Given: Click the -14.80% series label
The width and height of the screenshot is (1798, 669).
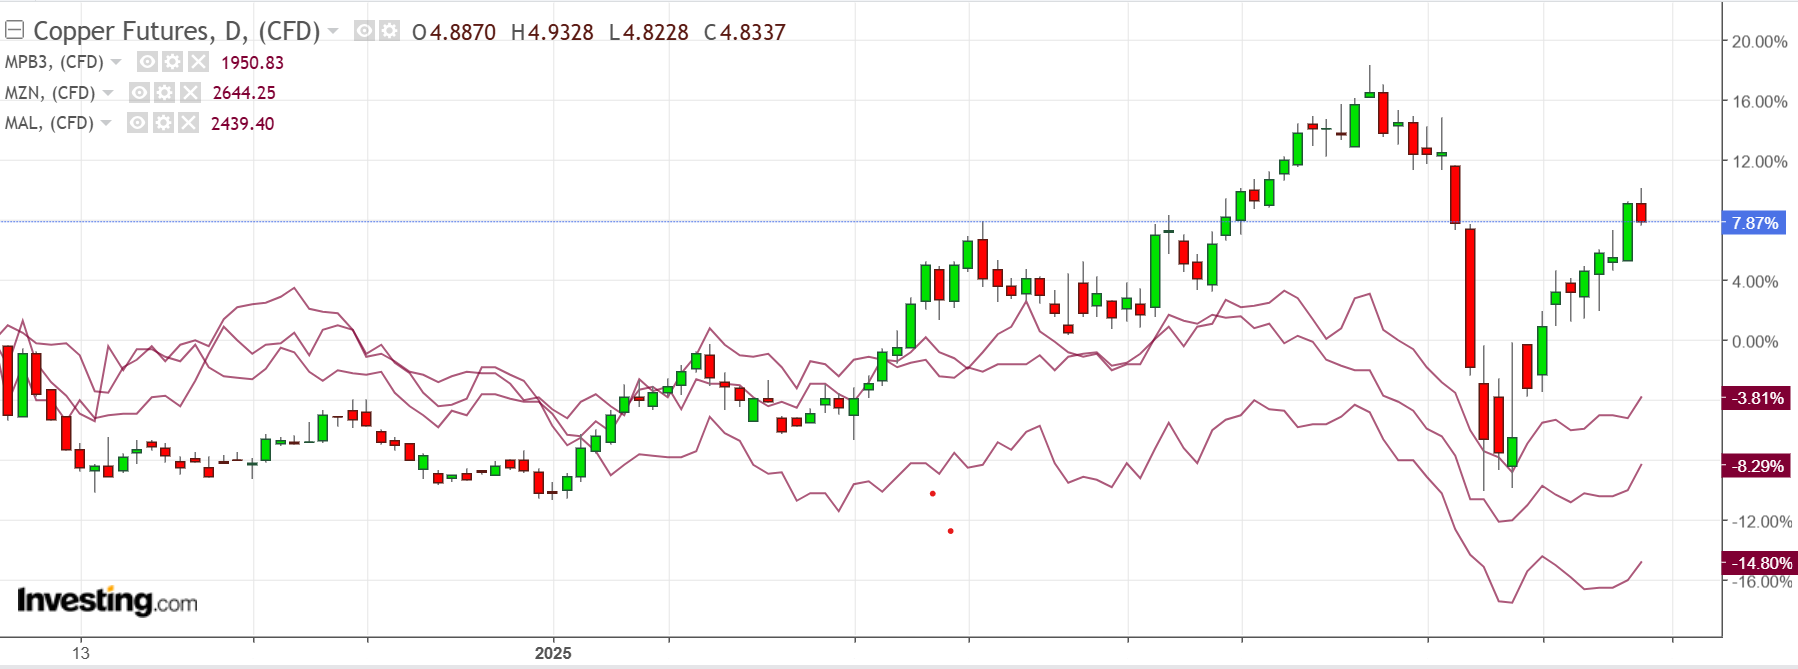Looking at the screenshot, I should click(x=1760, y=563).
